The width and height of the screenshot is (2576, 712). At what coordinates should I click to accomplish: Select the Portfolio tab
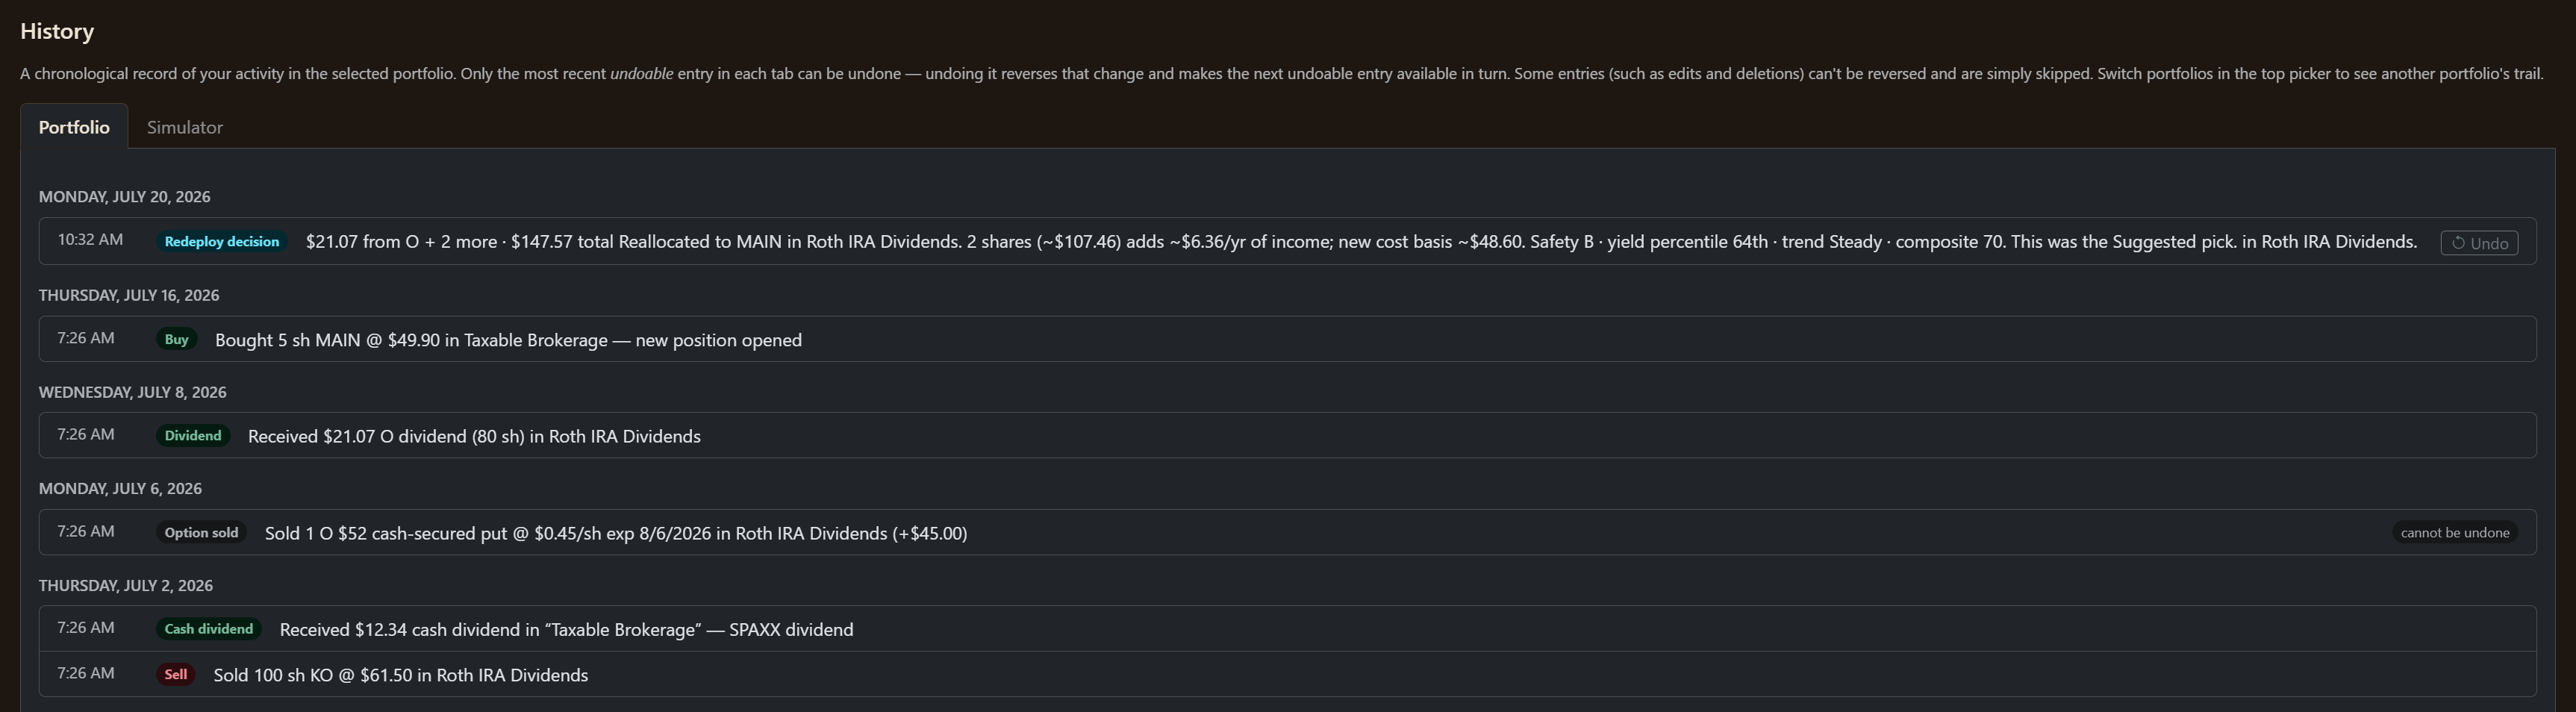[74, 127]
